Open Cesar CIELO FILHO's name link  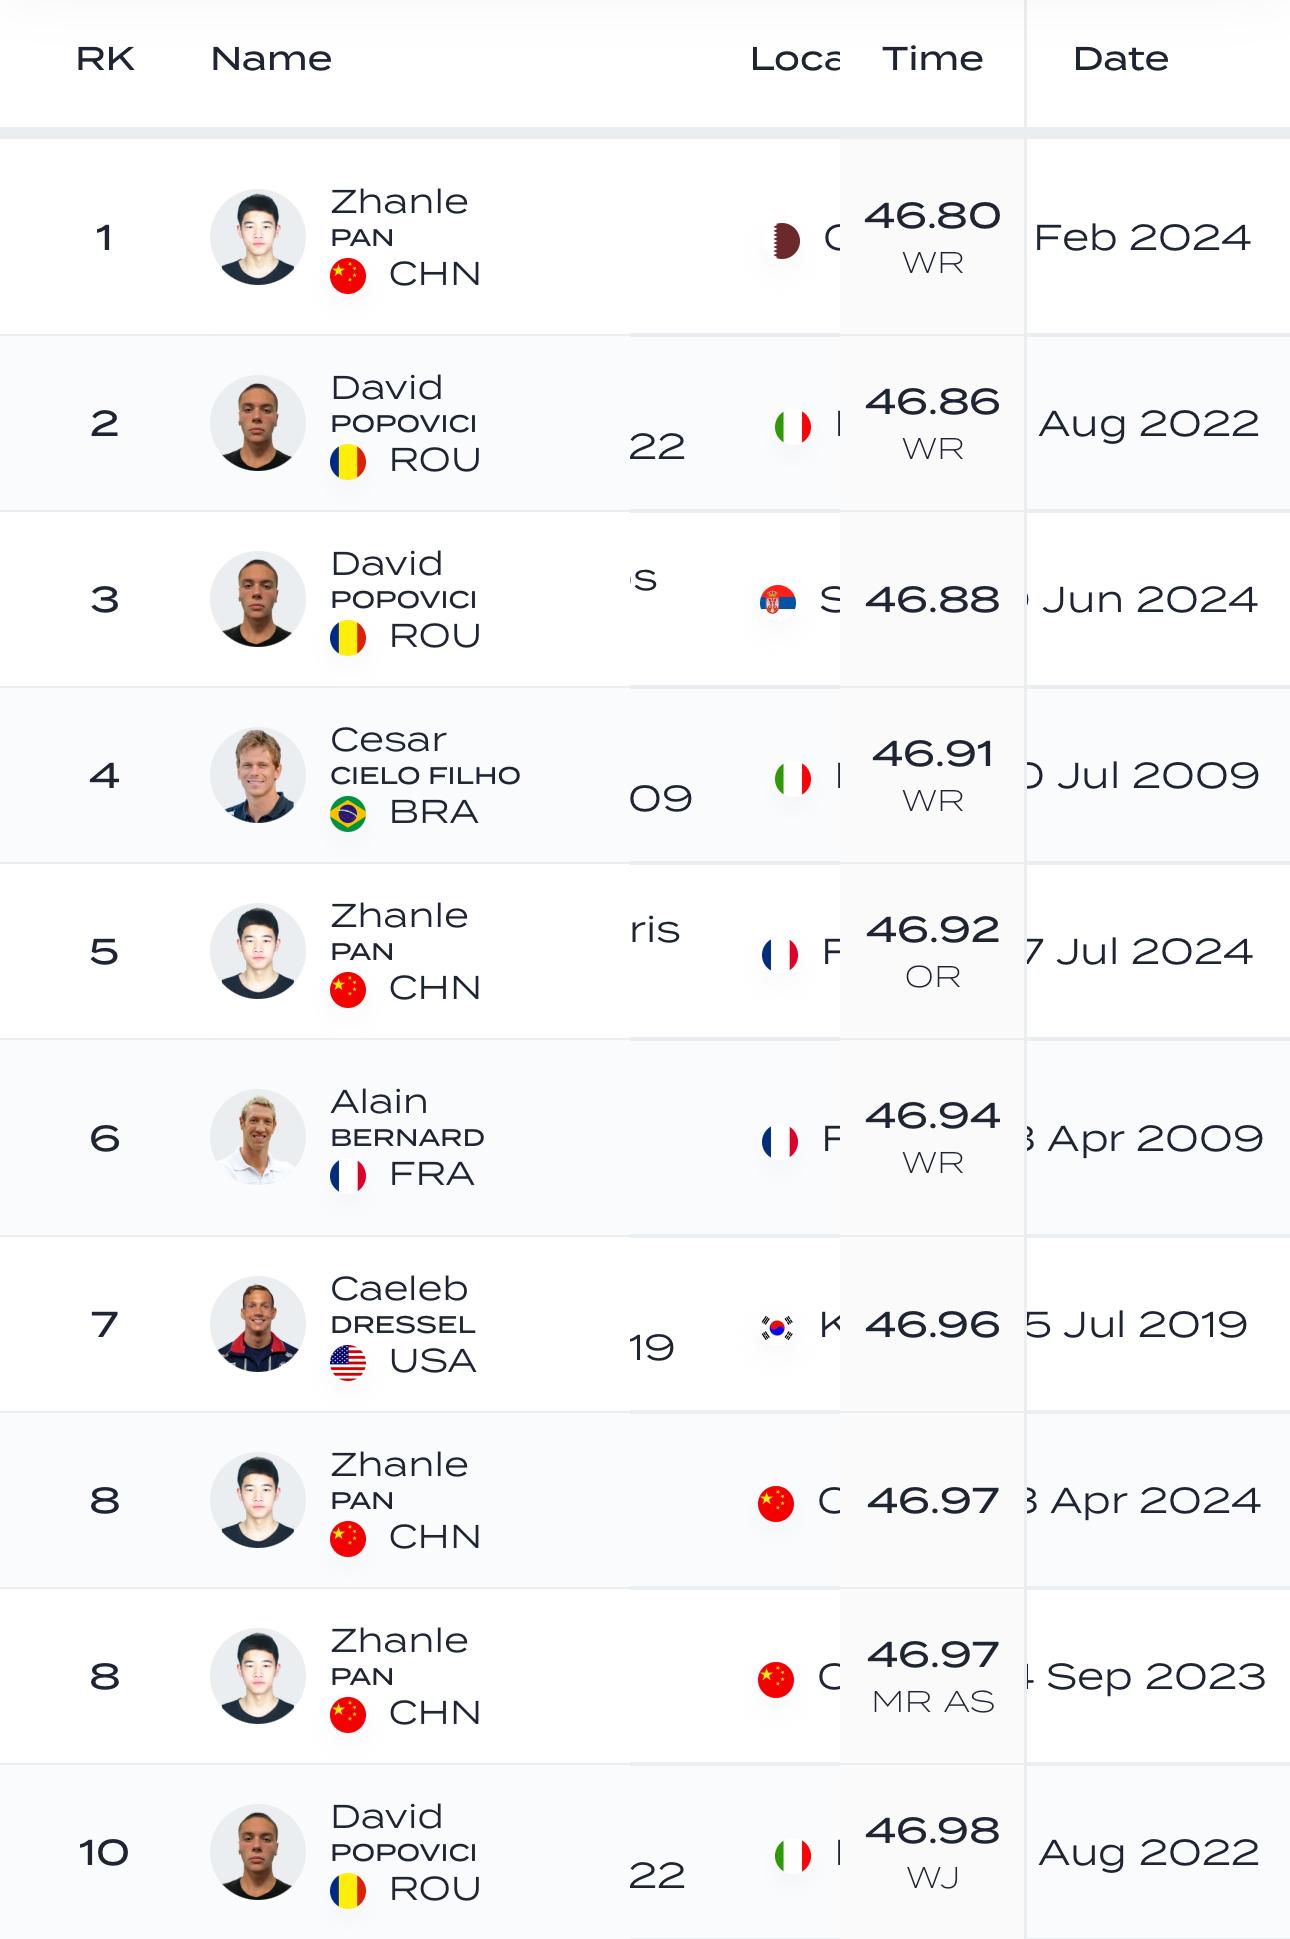425,756
